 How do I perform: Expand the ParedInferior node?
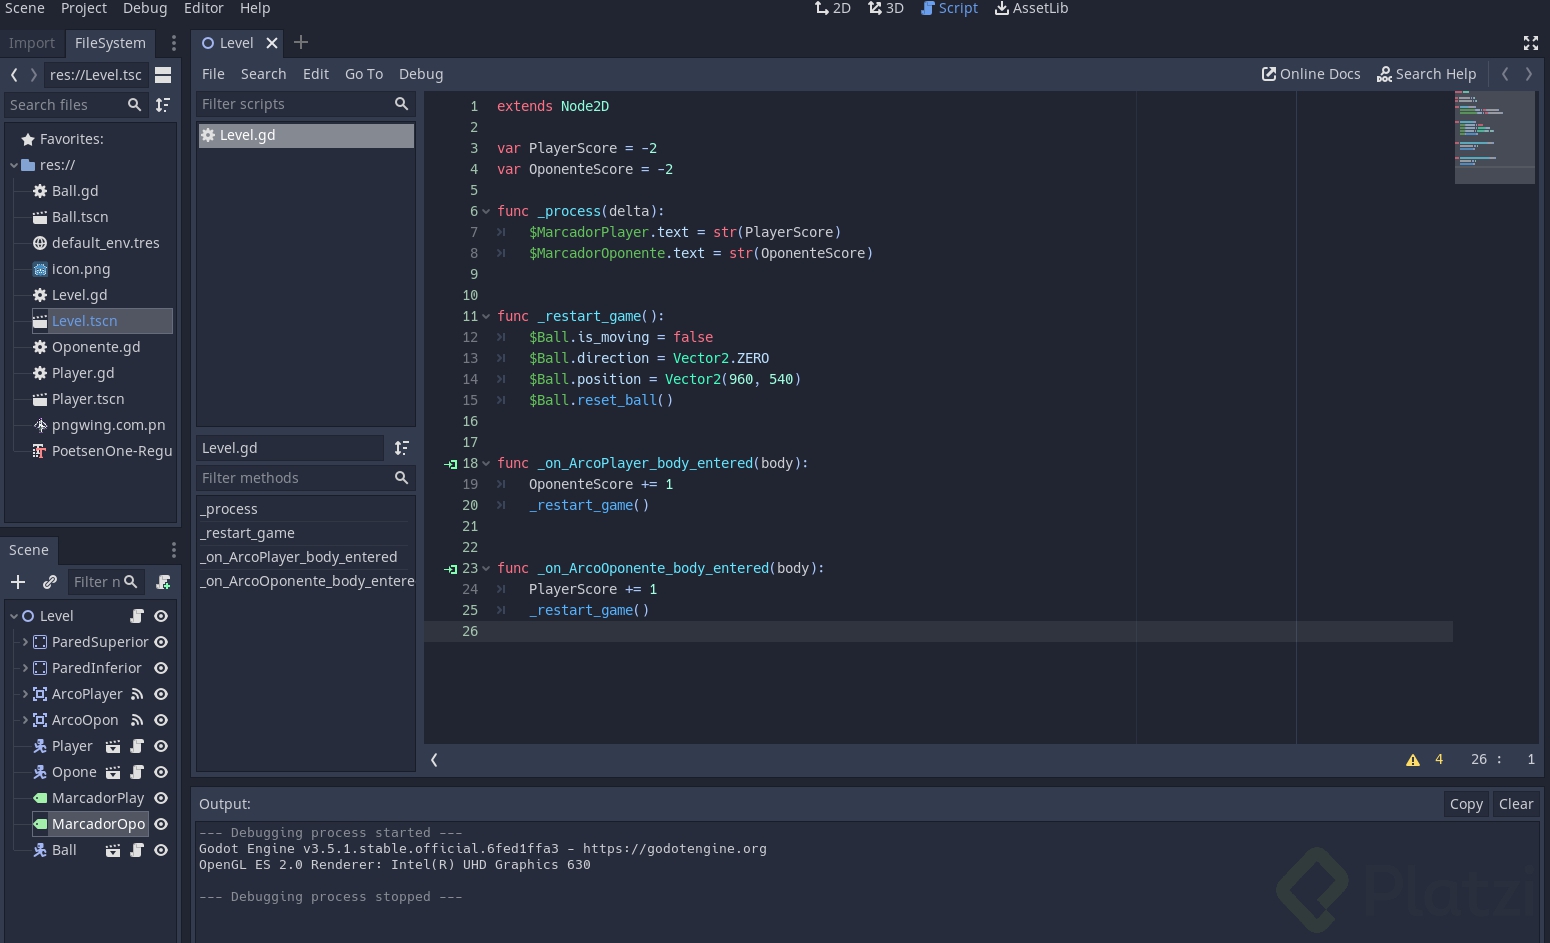coord(25,668)
